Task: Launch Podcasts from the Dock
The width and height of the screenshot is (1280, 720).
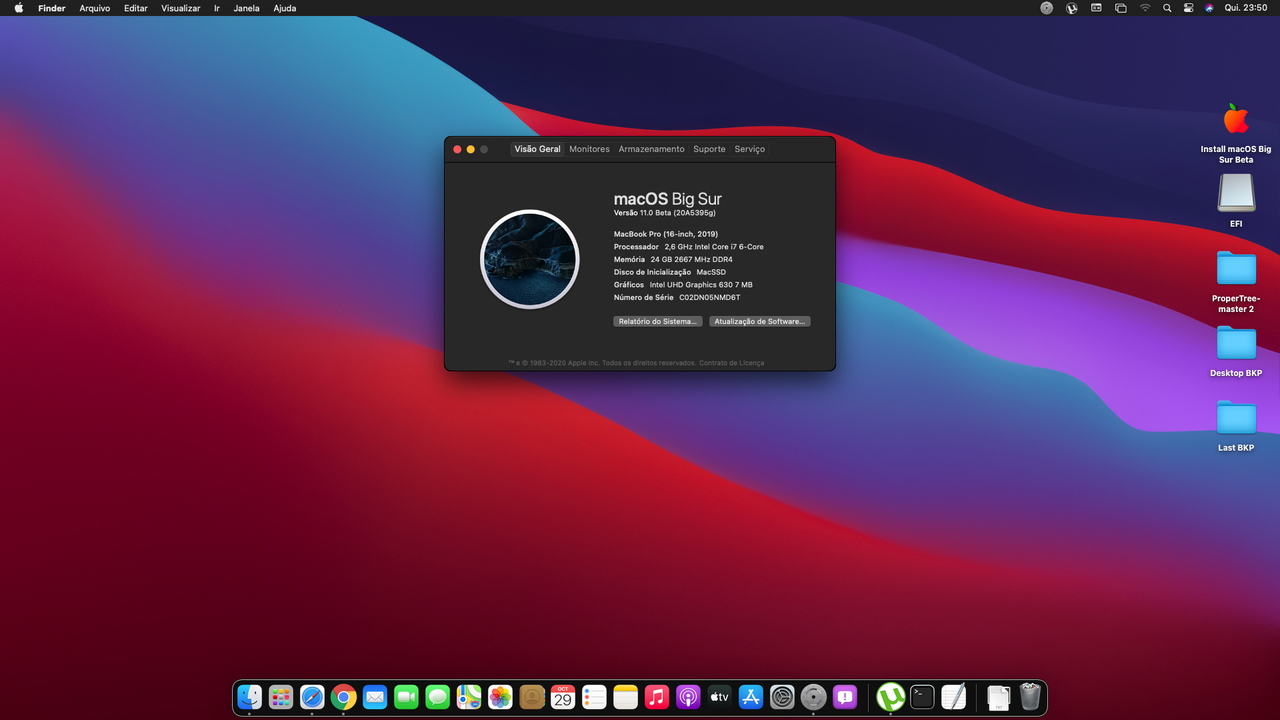Action: [x=688, y=697]
